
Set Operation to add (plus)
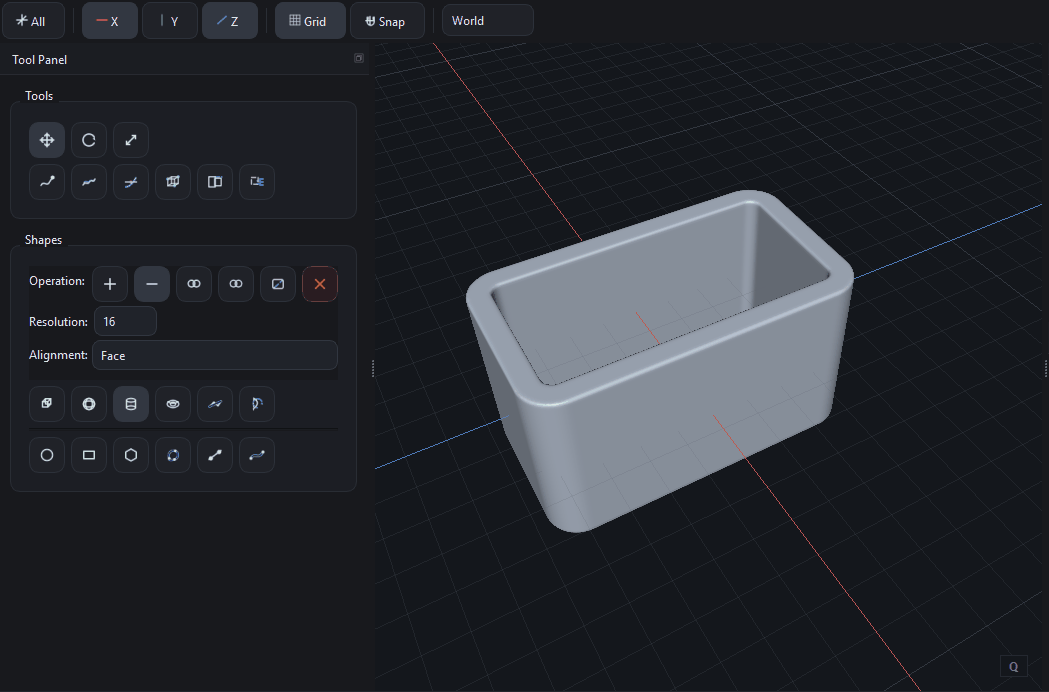tap(110, 284)
